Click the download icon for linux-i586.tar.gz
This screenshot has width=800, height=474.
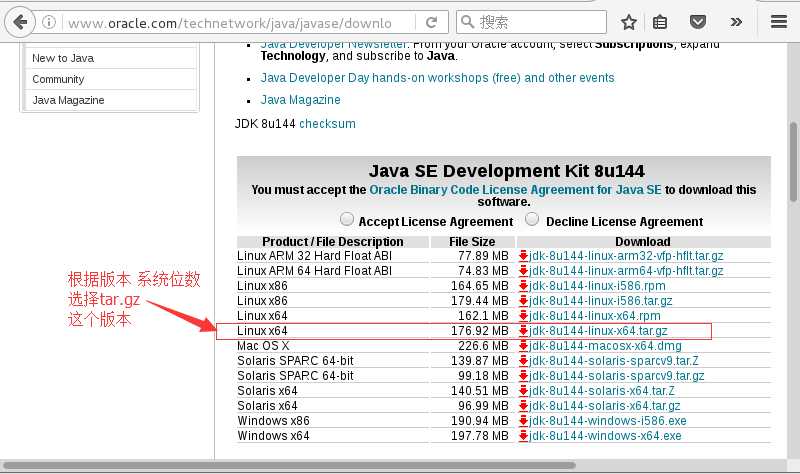[x=523, y=301]
